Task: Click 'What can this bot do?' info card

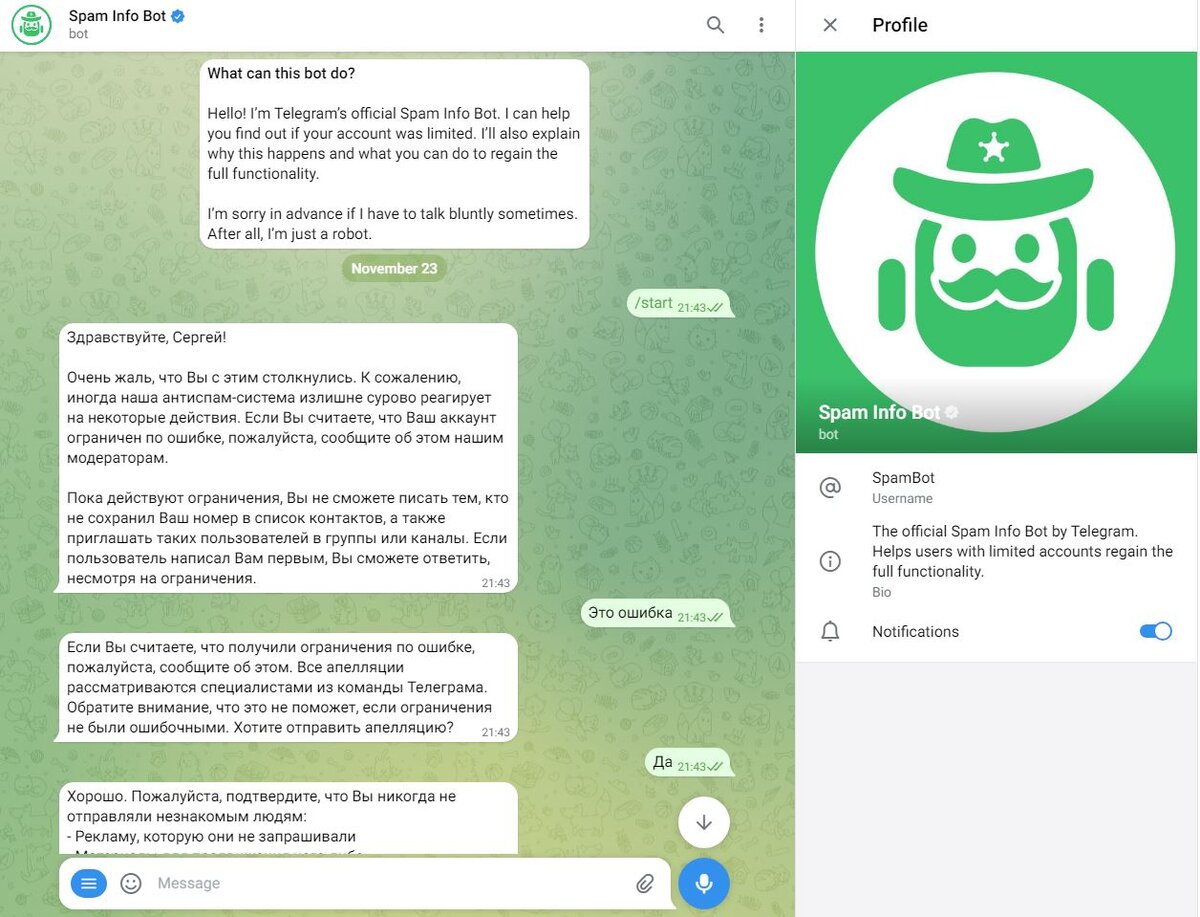Action: tap(394, 154)
